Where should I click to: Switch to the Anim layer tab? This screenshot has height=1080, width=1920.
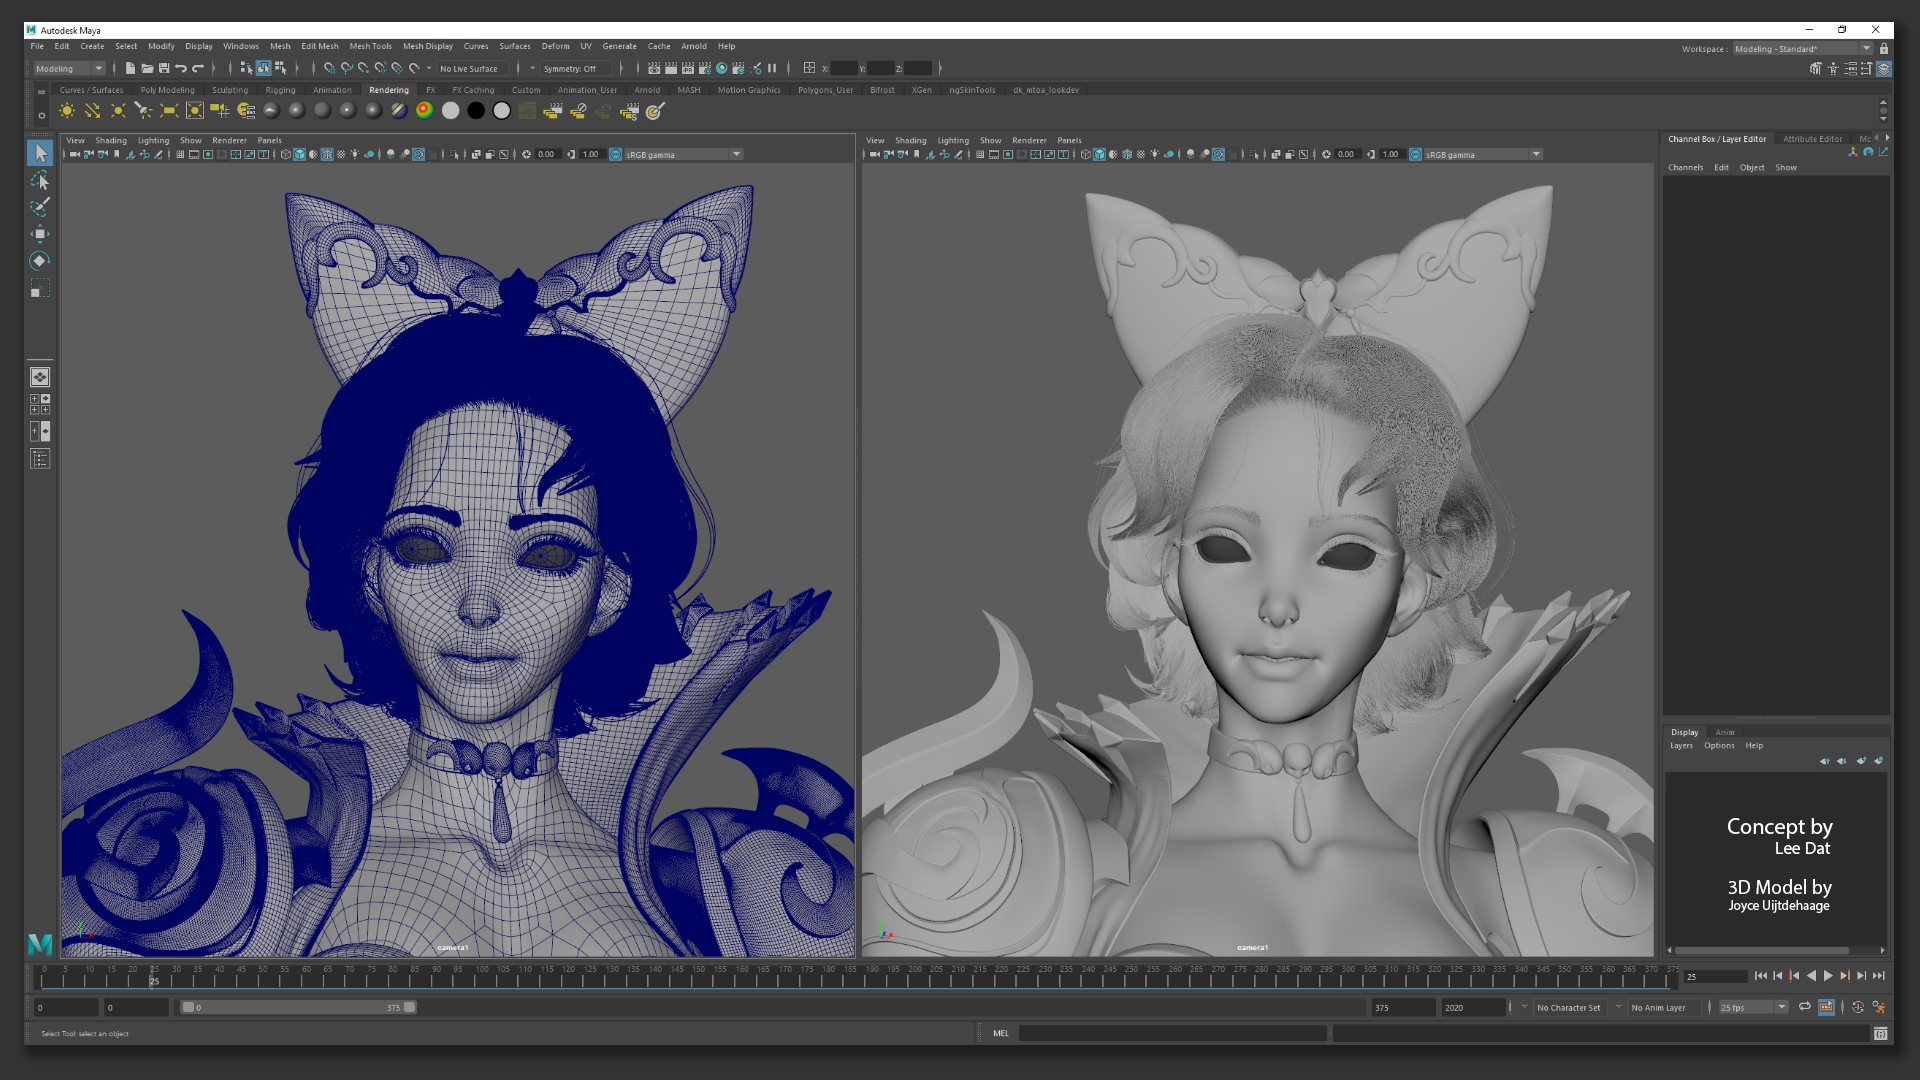[x=1725, y=732]
